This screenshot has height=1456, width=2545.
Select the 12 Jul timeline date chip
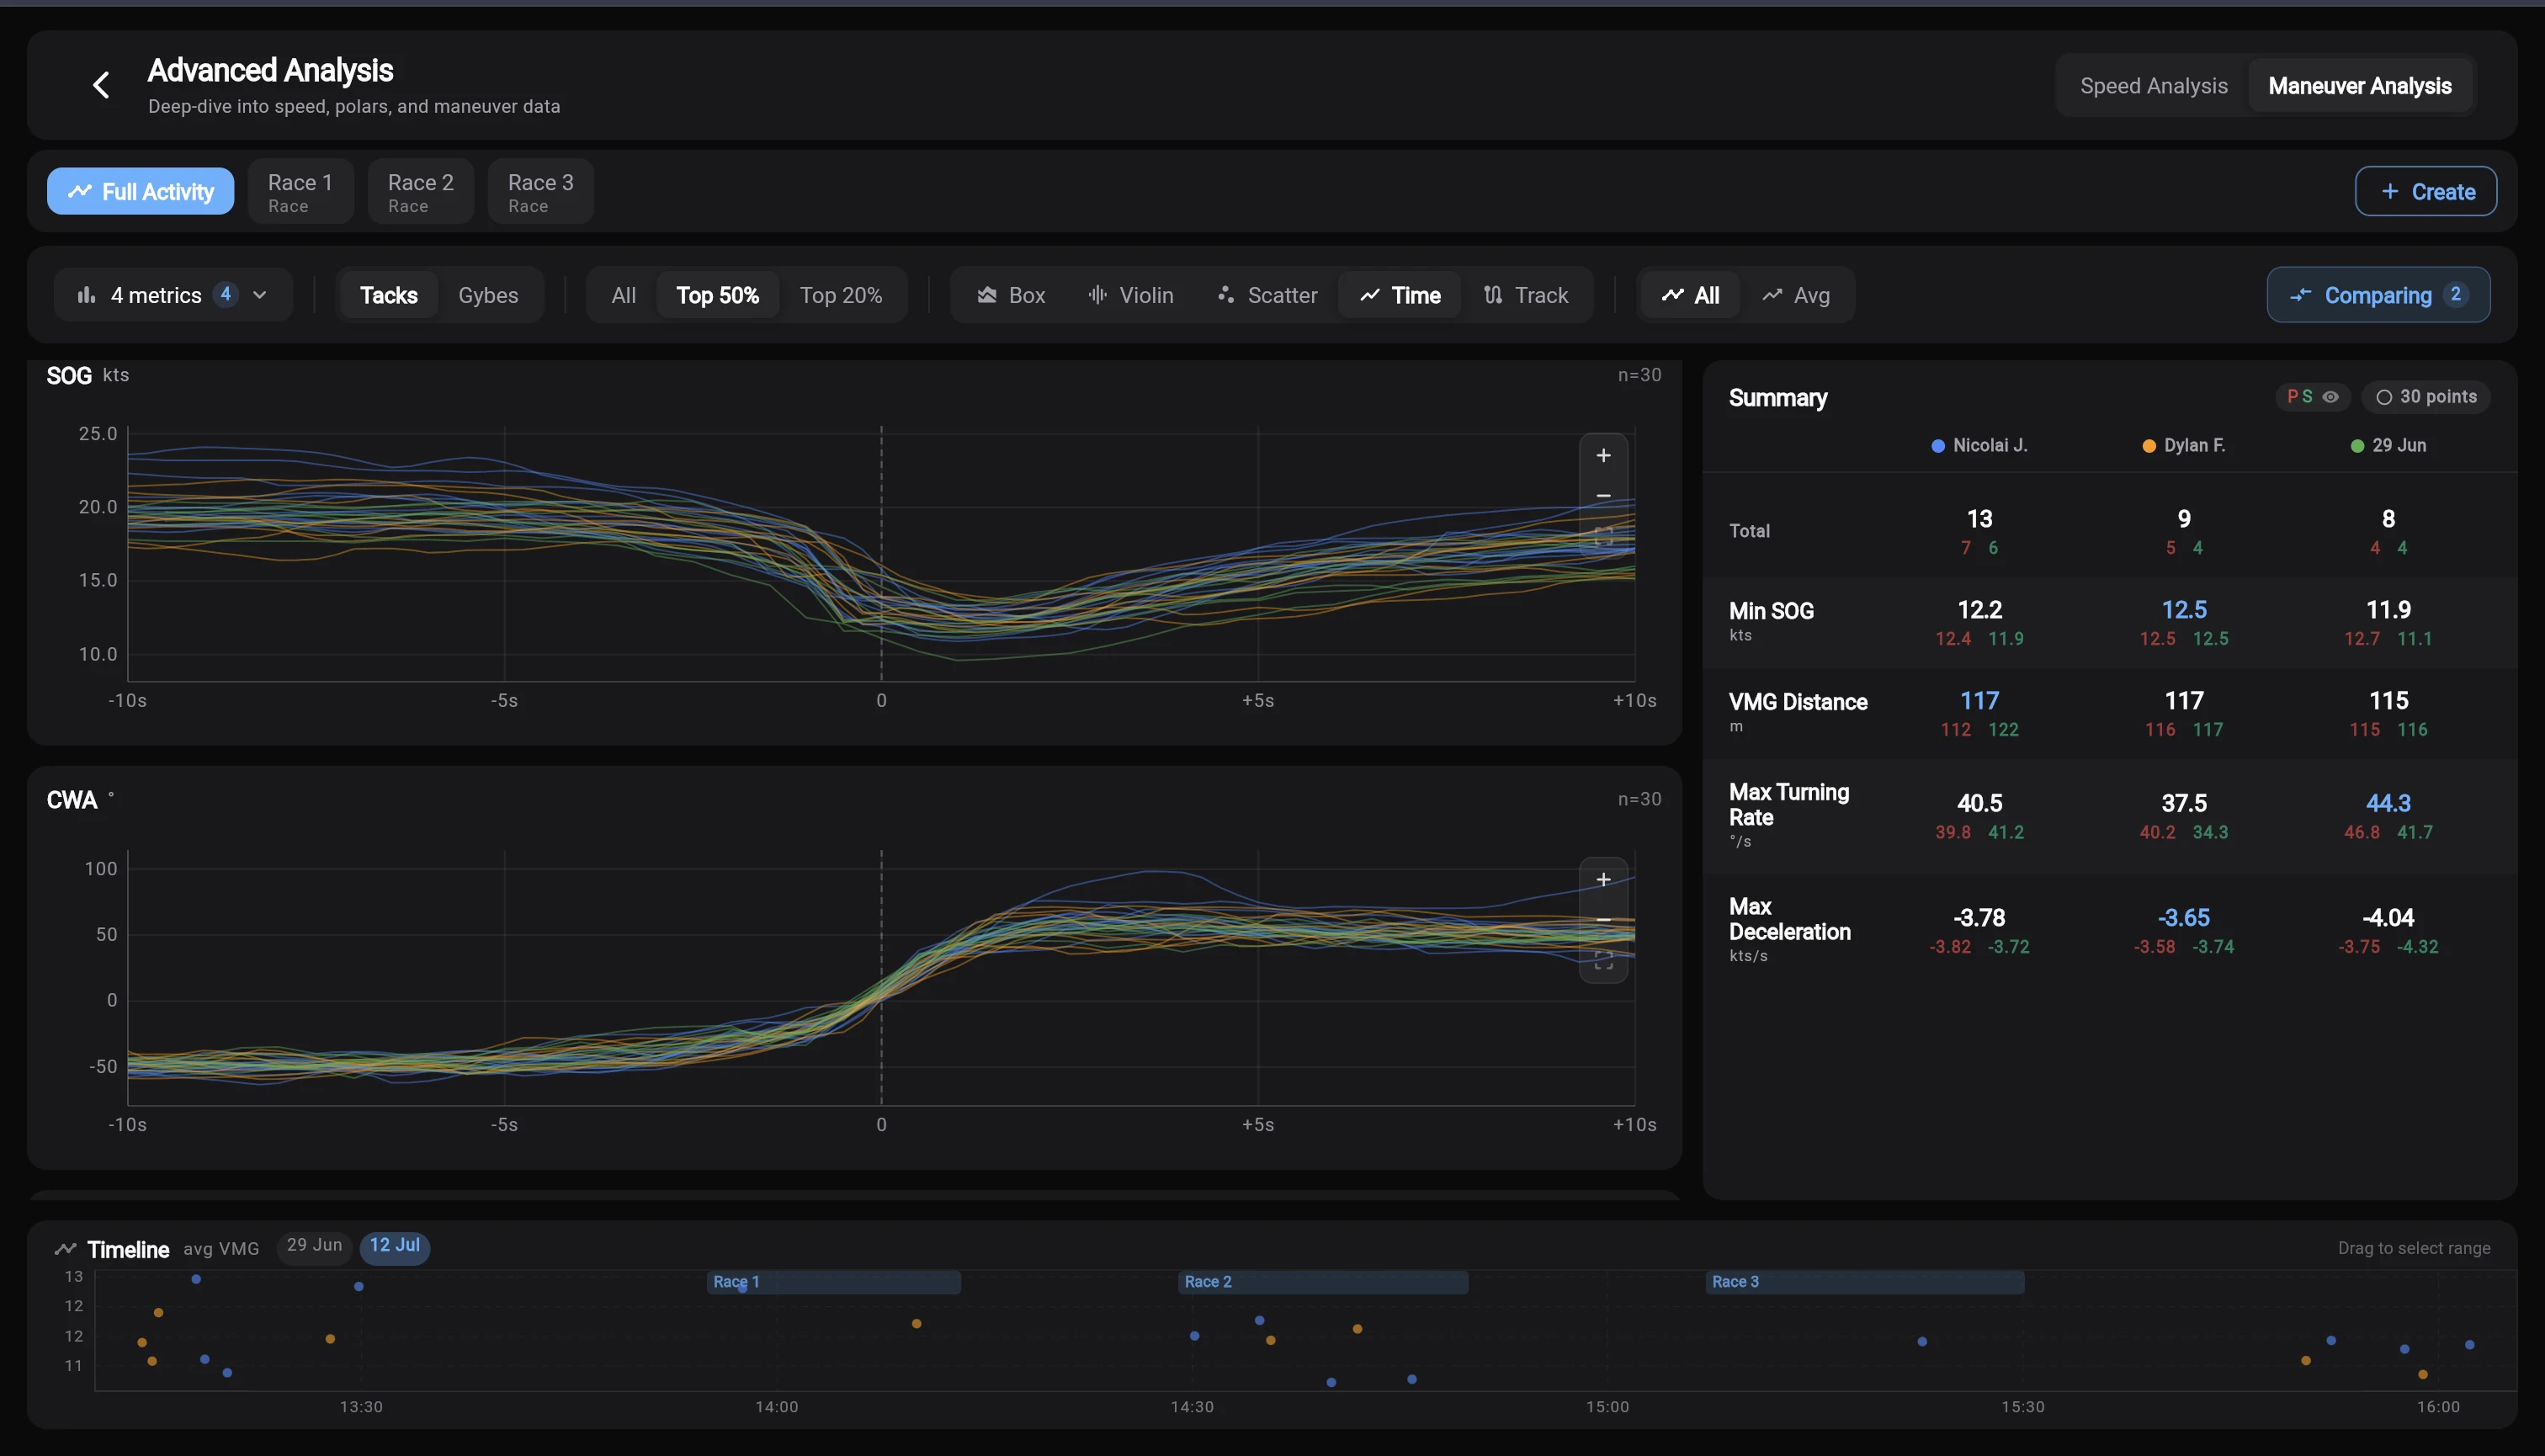[394, 1246]
